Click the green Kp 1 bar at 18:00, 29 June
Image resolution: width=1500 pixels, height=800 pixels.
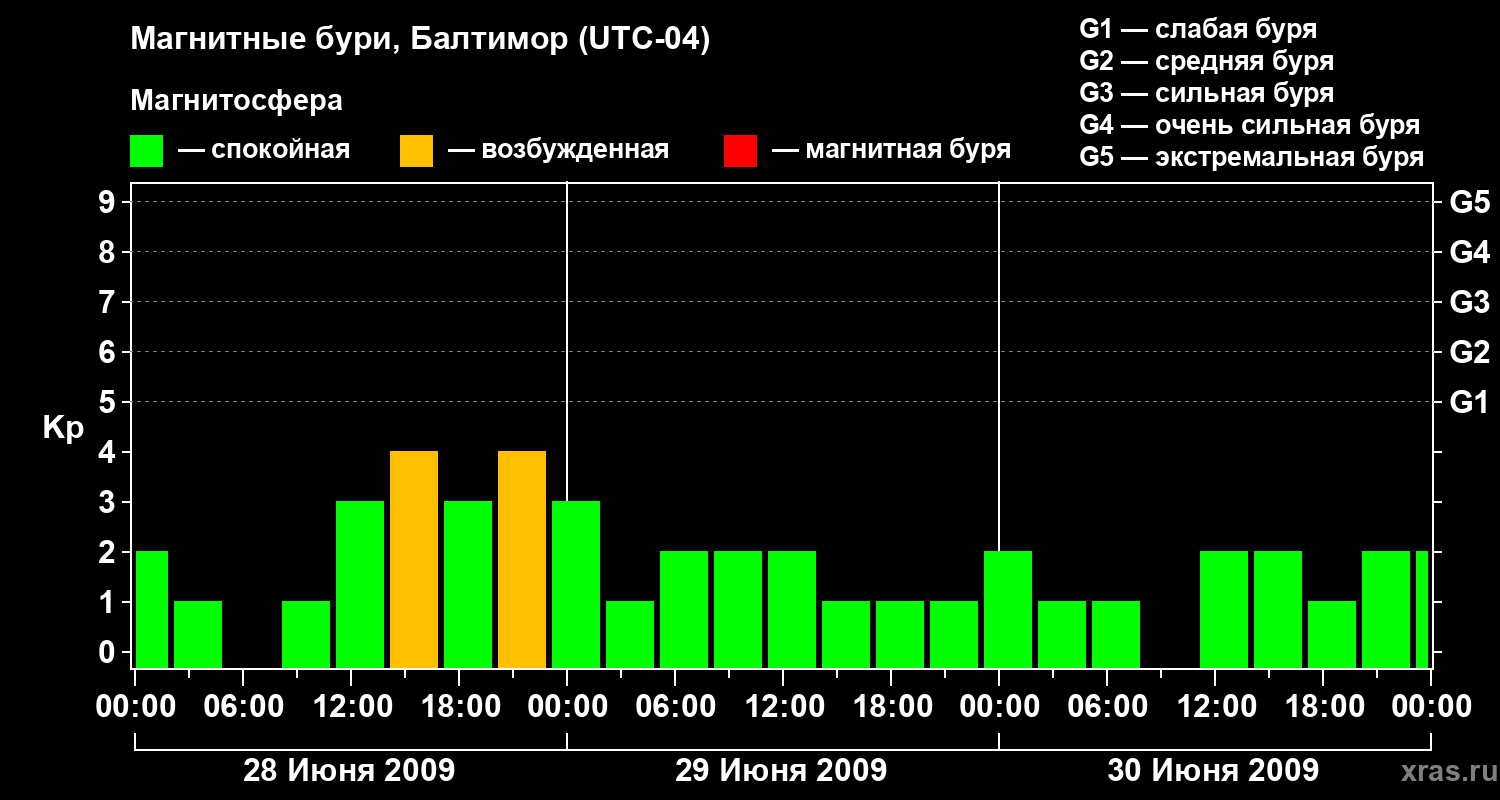point(900,635)
